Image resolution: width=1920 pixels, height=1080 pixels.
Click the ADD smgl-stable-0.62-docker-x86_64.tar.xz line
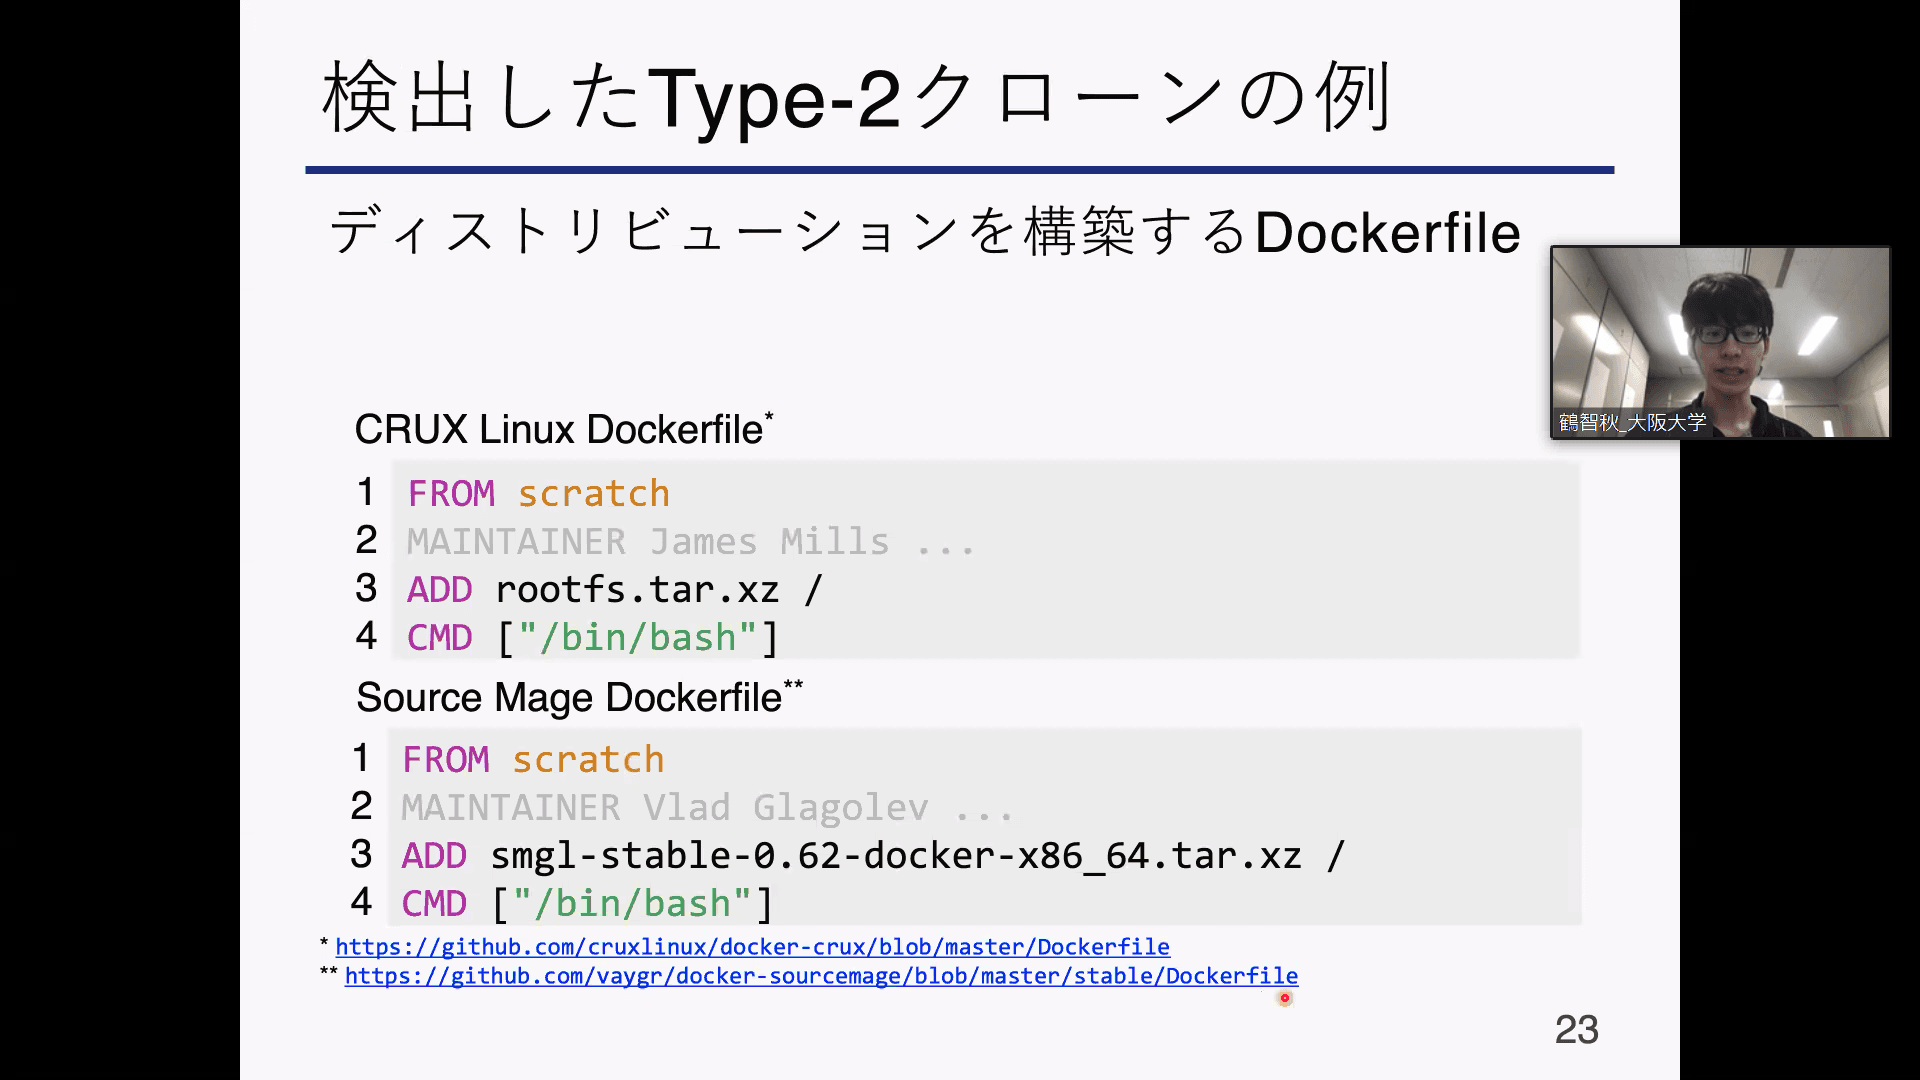coord(872,856)
